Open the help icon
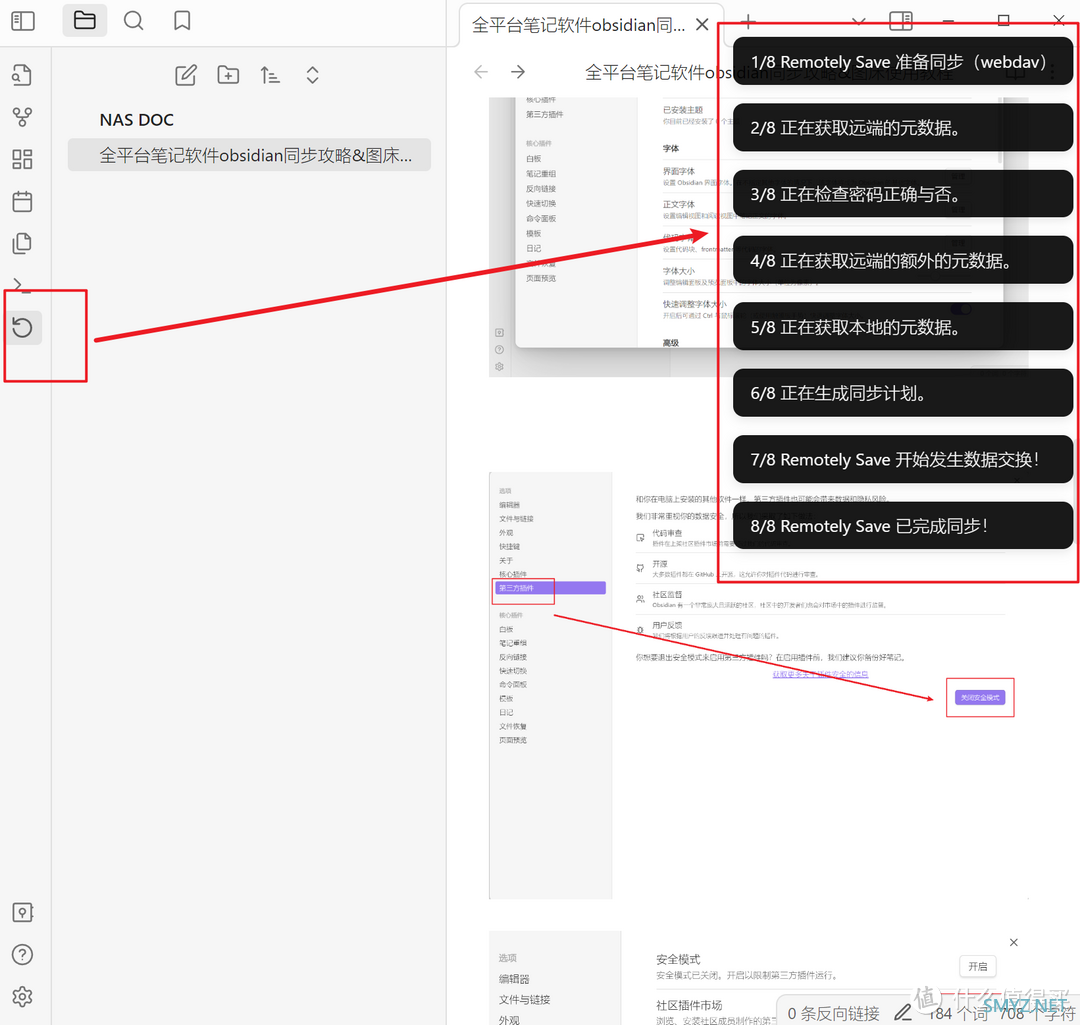The height and width of the screenshot is (1025, 1080). tap(22, 955)
